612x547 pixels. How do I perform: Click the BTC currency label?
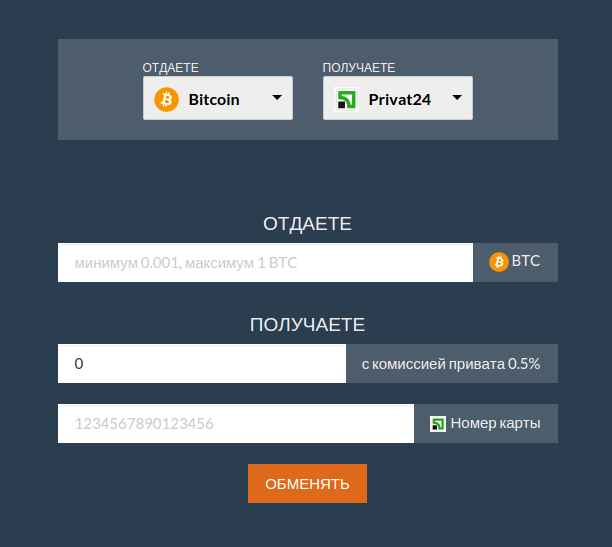[526, 261]
